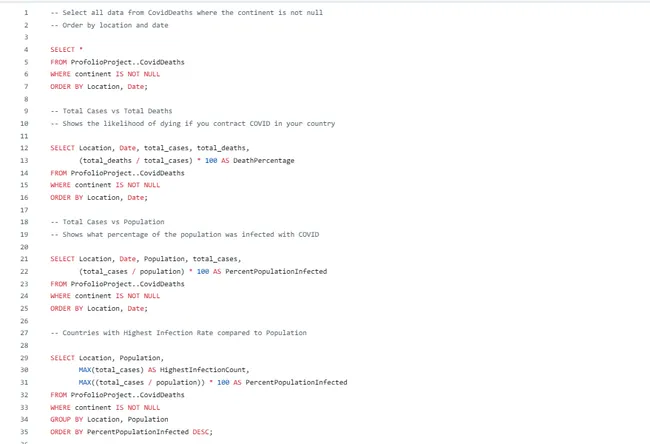This screenshot has width=650, height=444.
Task: Click 'WHERE continent IS NOT NULL' on line 6
Action: 105,74
